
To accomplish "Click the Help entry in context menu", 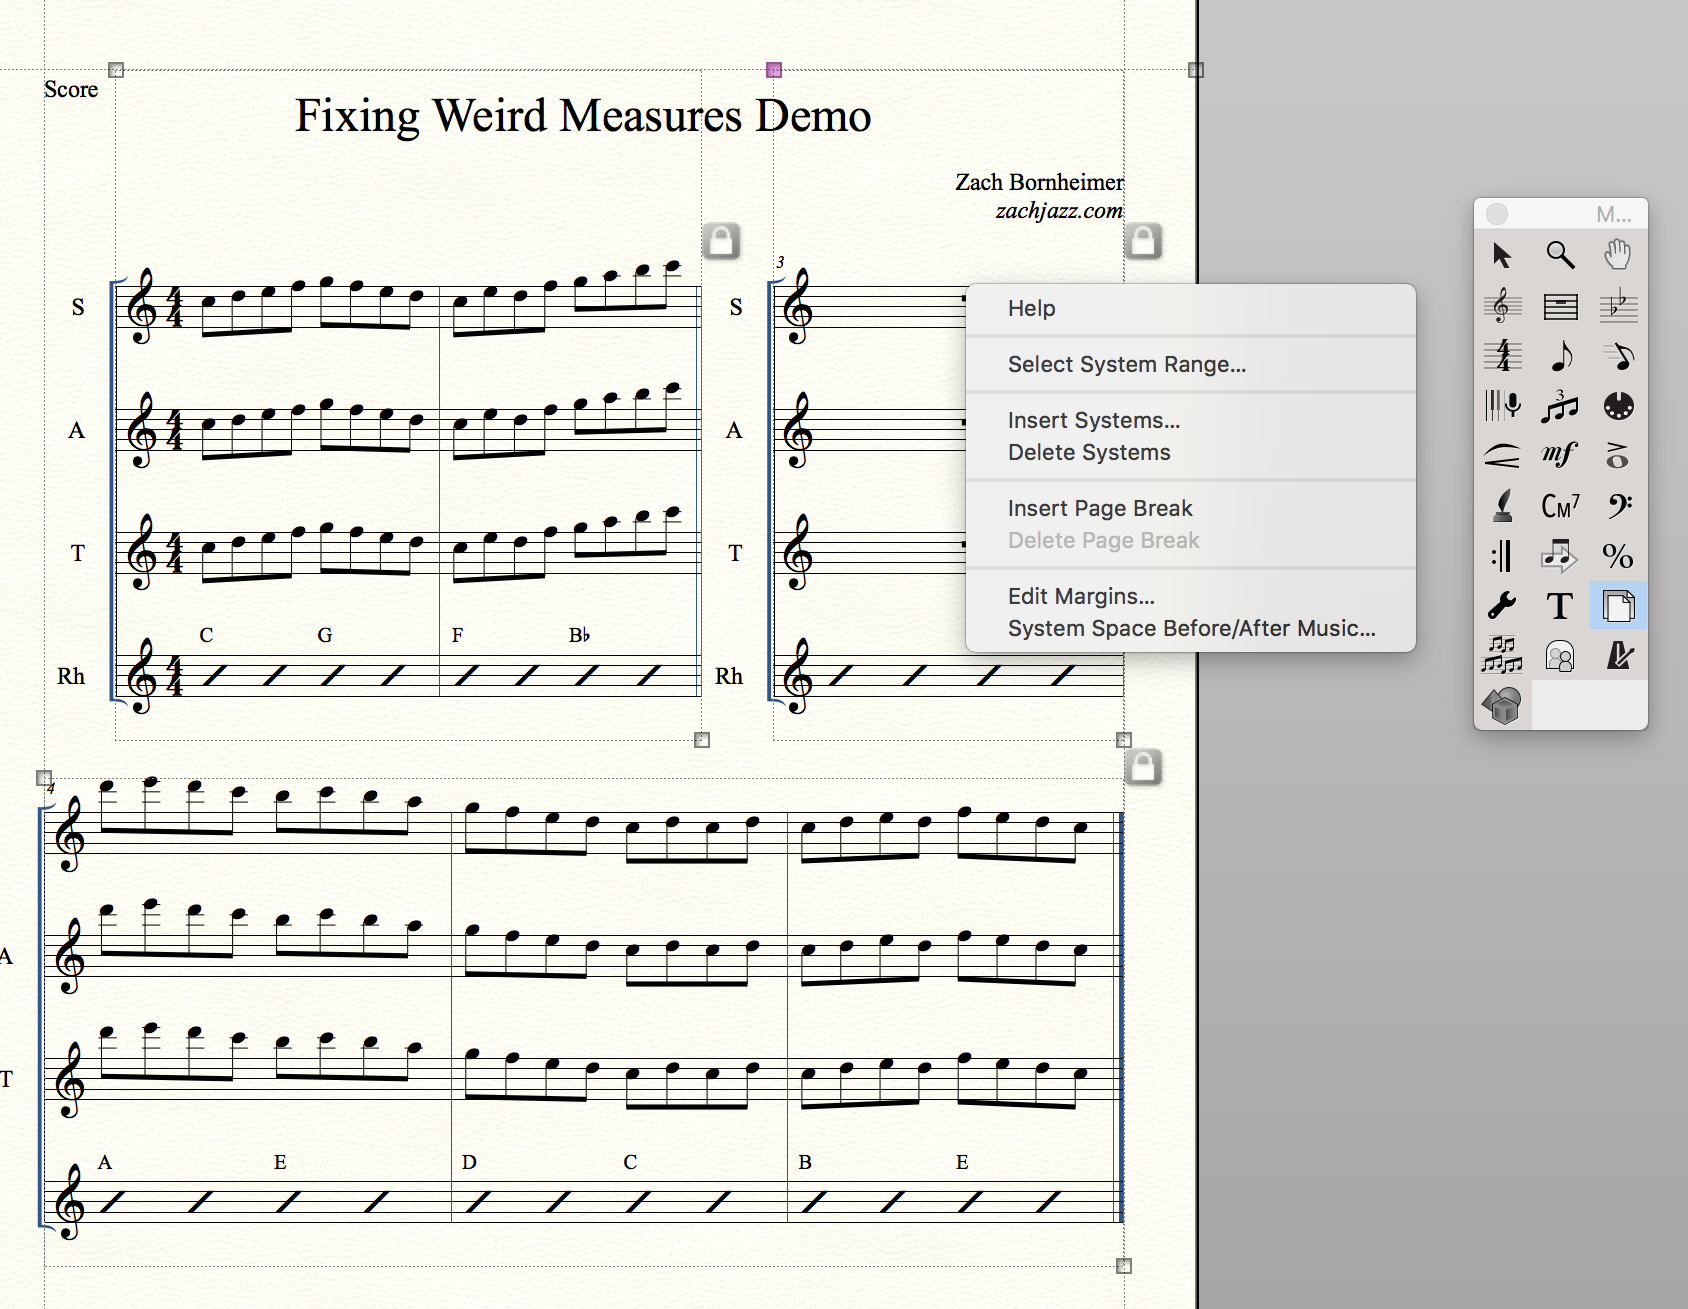I will pos(1031,309).
